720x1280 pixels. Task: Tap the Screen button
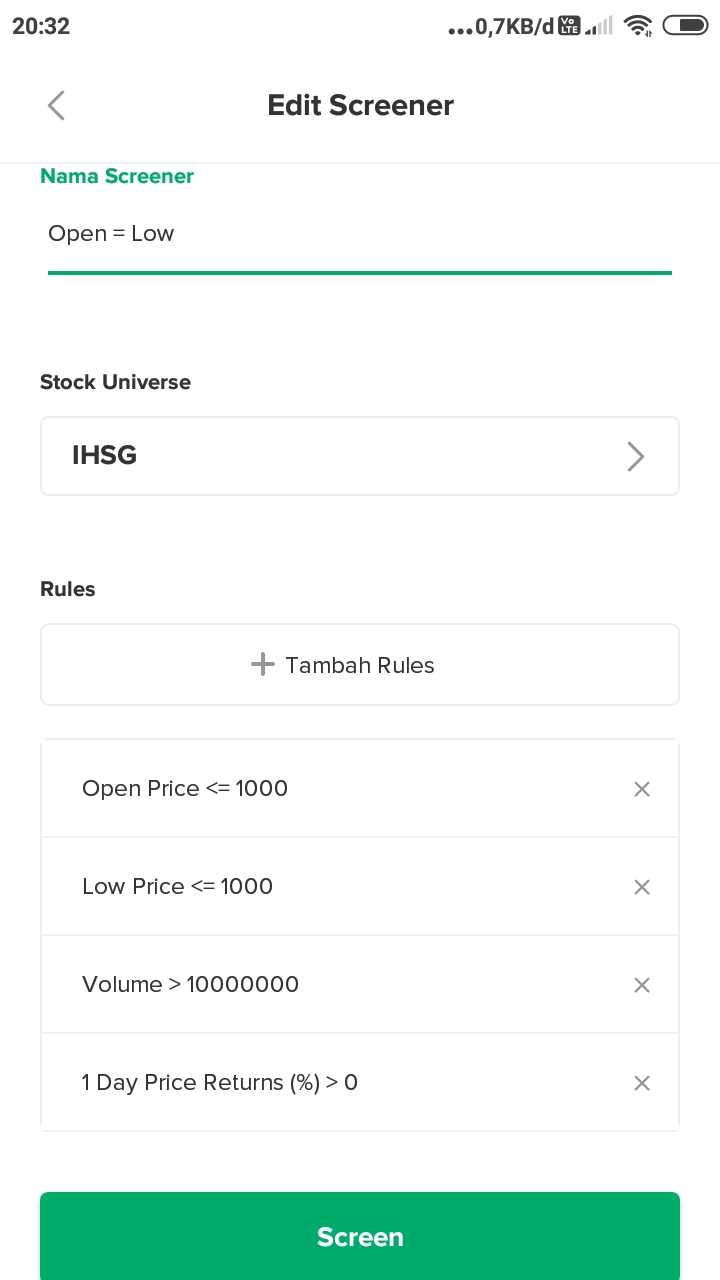[x=360, y=1236]
